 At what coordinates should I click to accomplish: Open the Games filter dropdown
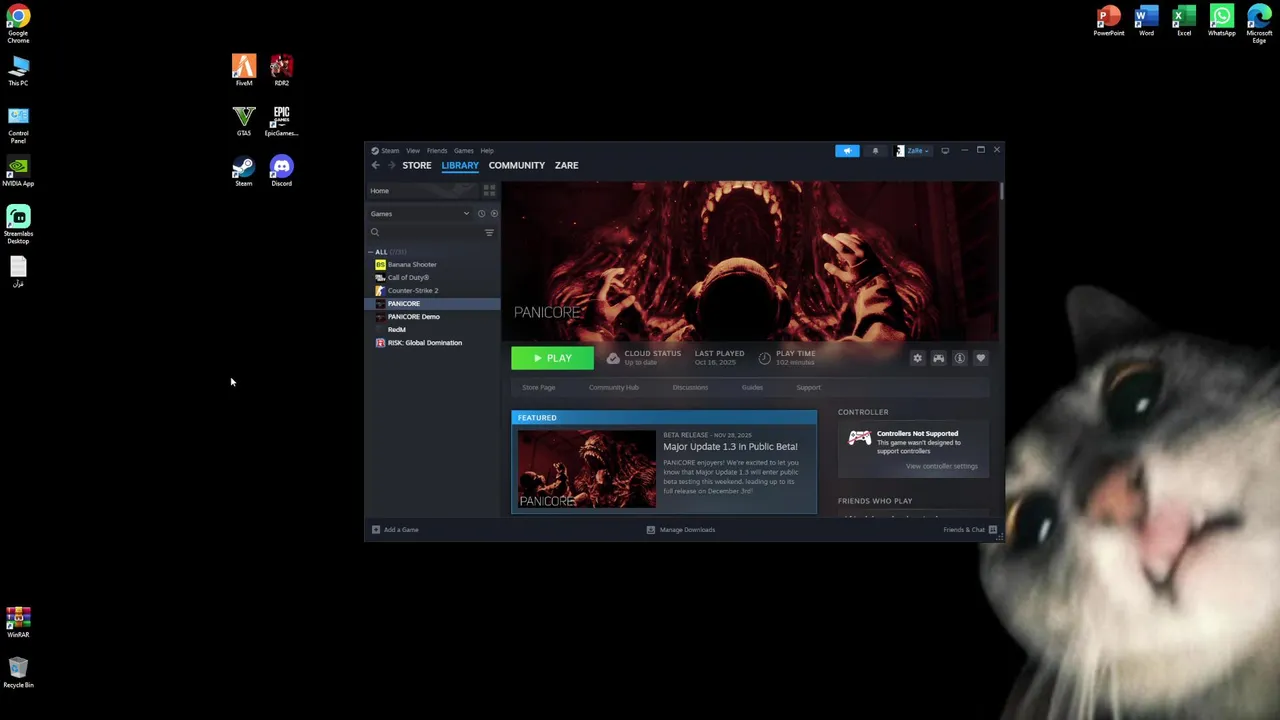click(x=419, y=213)
